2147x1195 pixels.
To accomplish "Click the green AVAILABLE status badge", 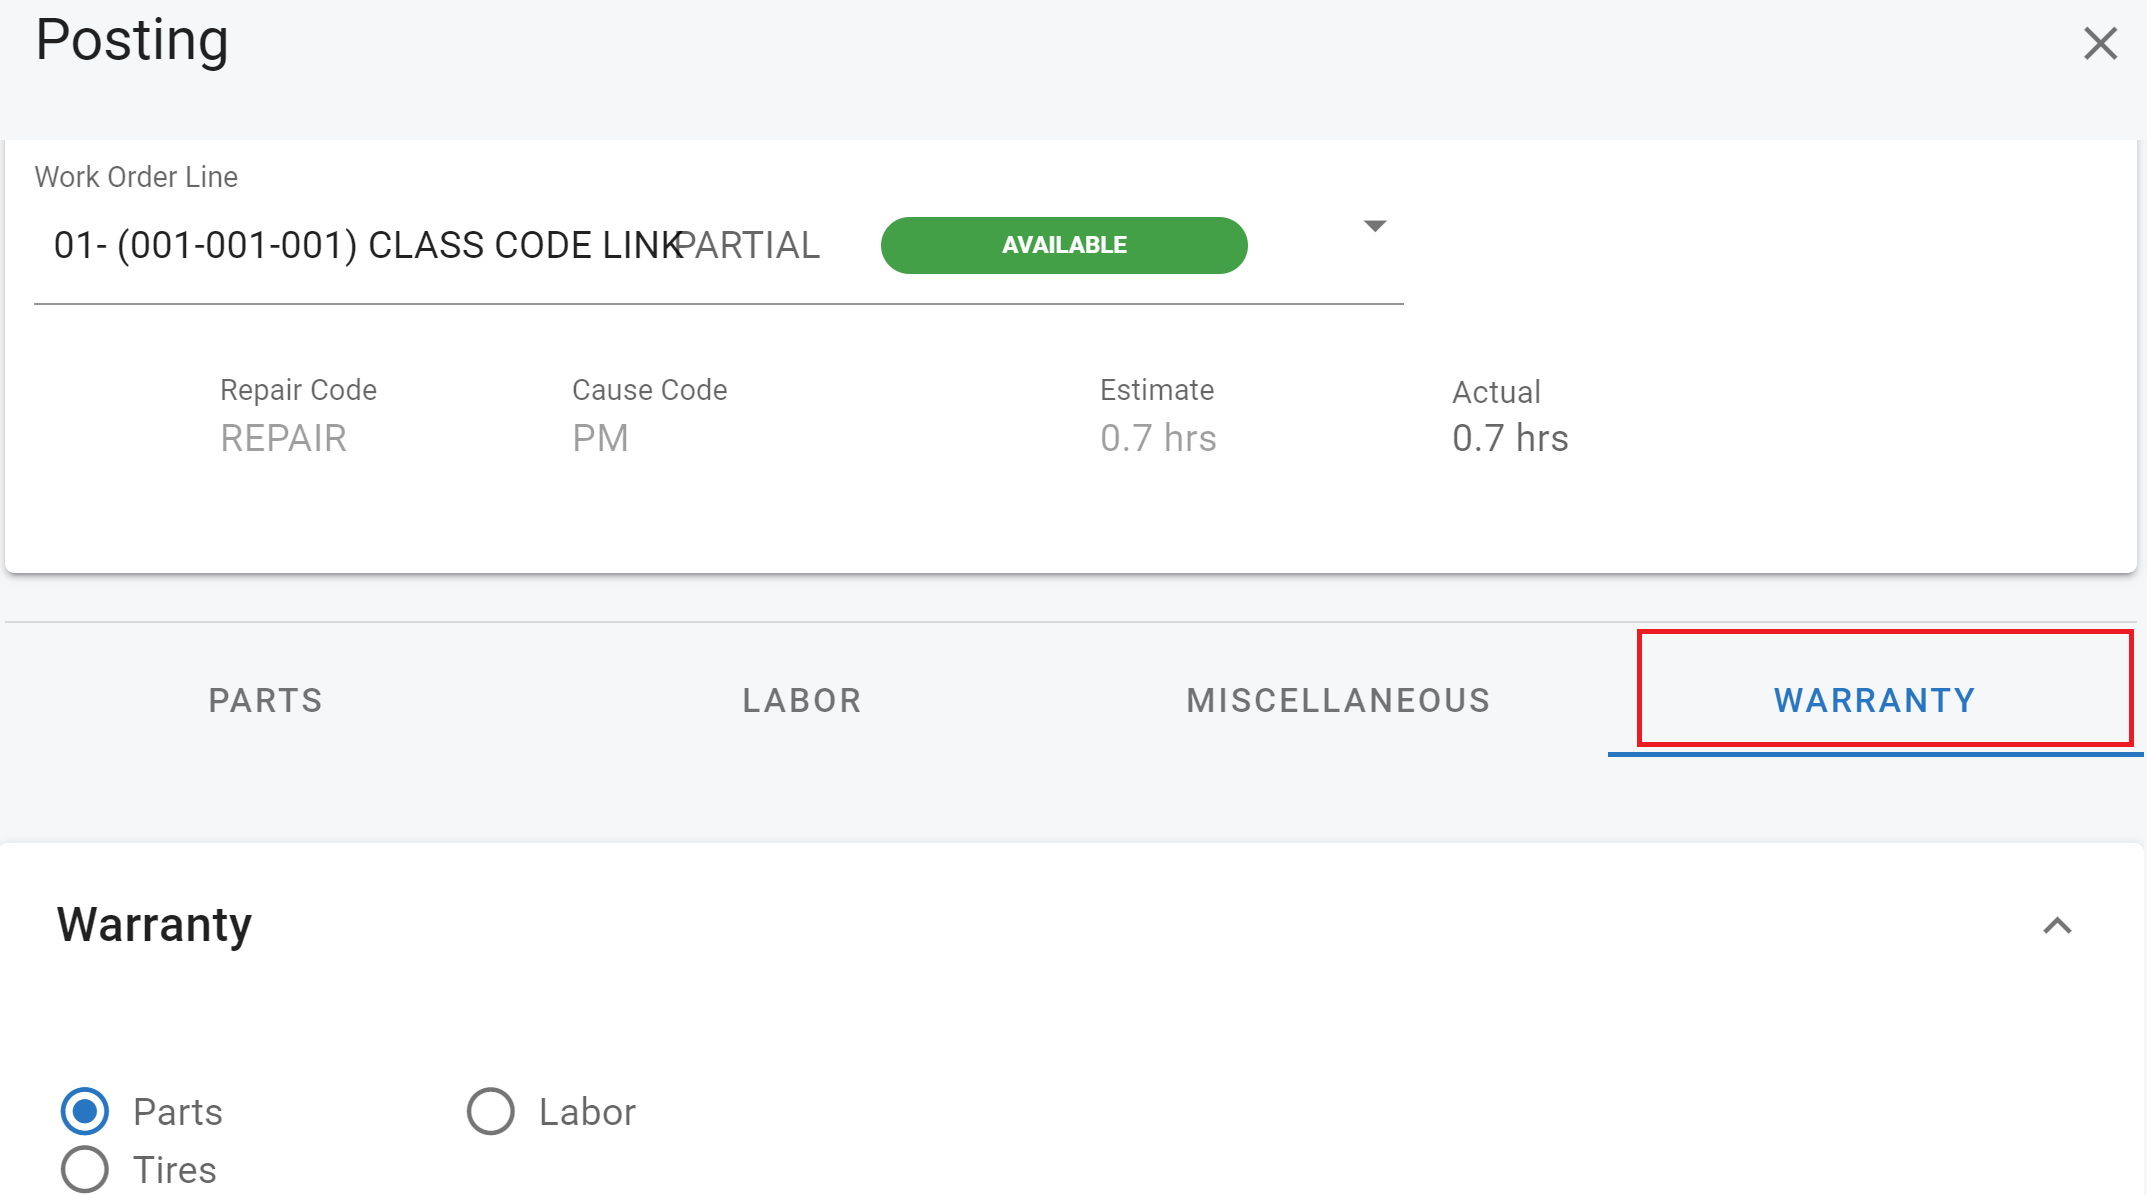I will point(1064,245).
